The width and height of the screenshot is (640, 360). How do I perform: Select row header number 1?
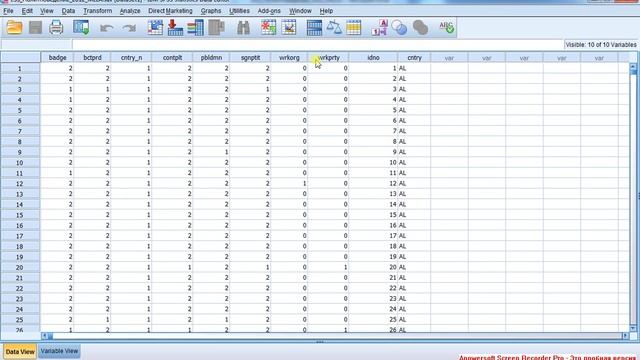pos(20,69)
